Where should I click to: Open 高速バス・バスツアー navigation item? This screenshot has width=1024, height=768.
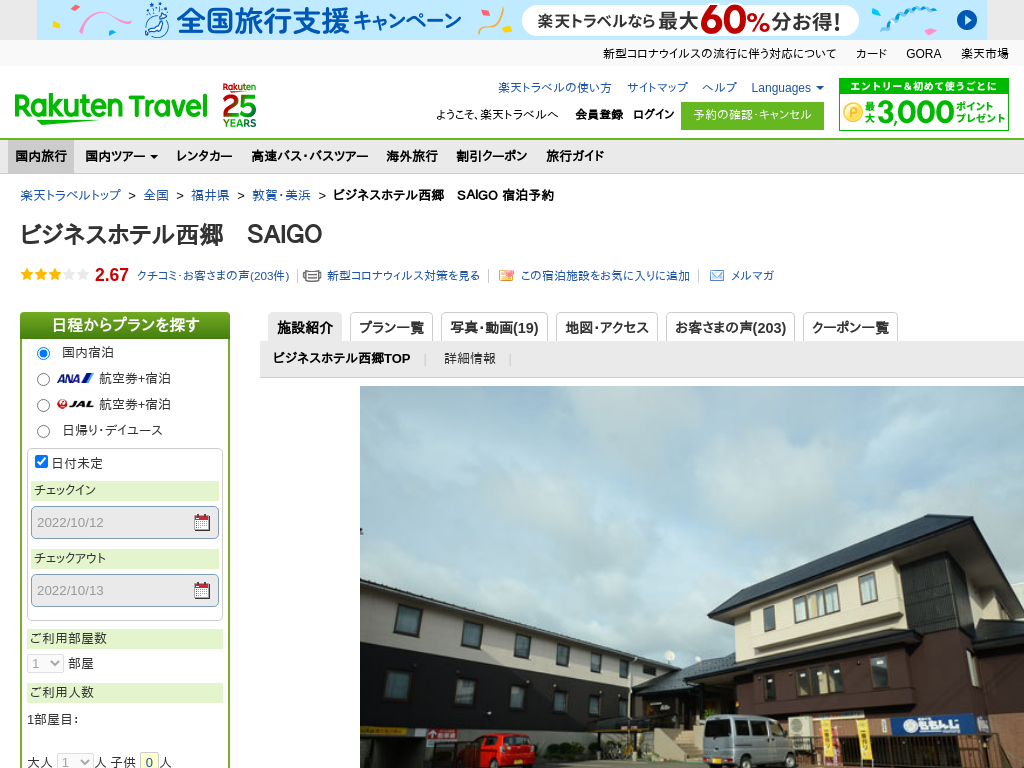[310, 156]
